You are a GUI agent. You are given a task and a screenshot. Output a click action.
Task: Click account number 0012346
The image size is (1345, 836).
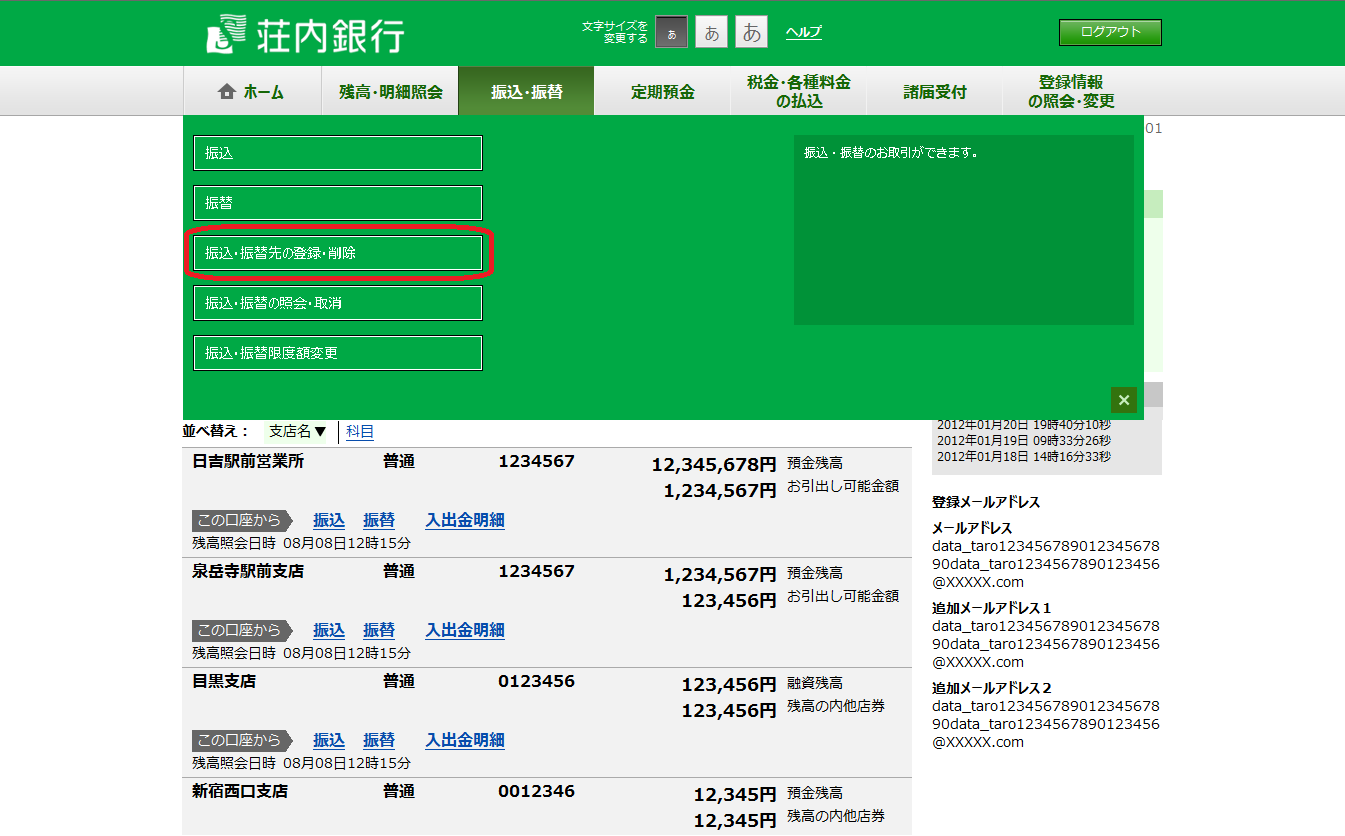pyautogui.click(x=537, y=791)
